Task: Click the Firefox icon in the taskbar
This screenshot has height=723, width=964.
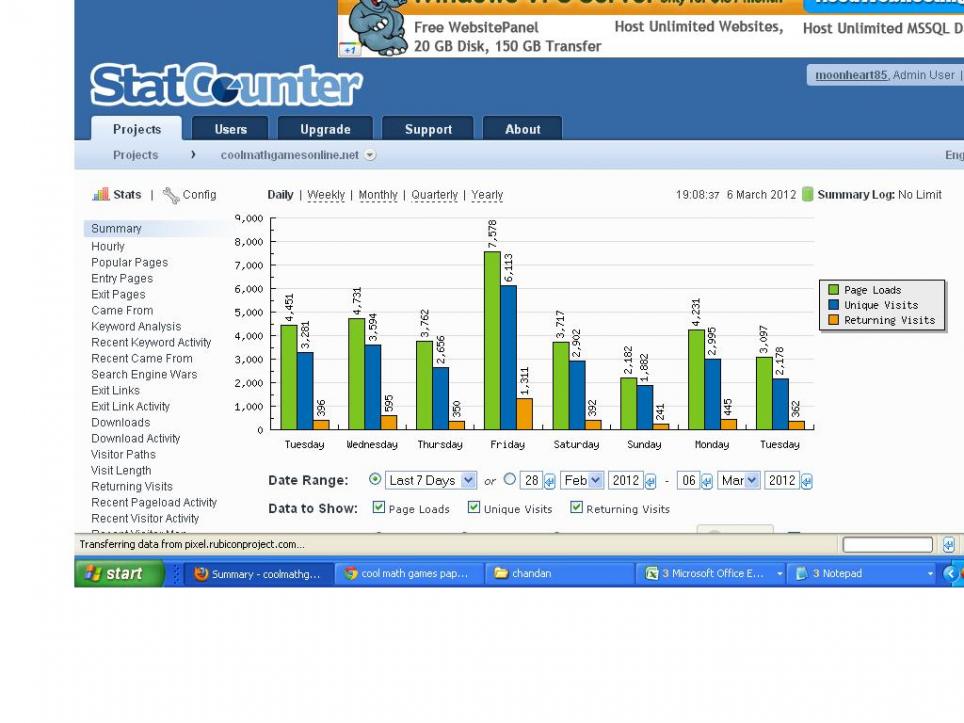Action: pyautogui.click(x=200, y=574)
